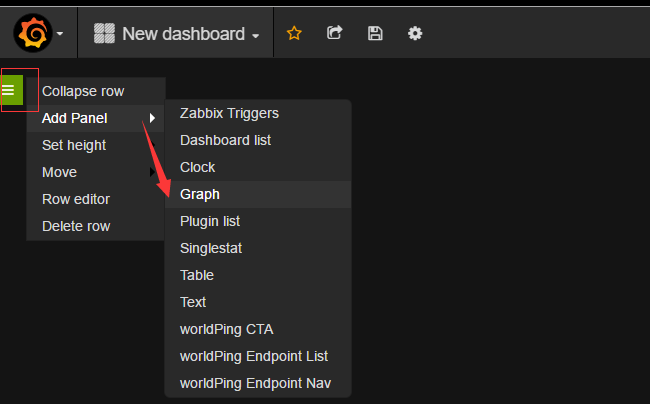This screenshot has width=650, height=404.
Task: Add a Singlestat panel
Action: click(x=258, y=248)
